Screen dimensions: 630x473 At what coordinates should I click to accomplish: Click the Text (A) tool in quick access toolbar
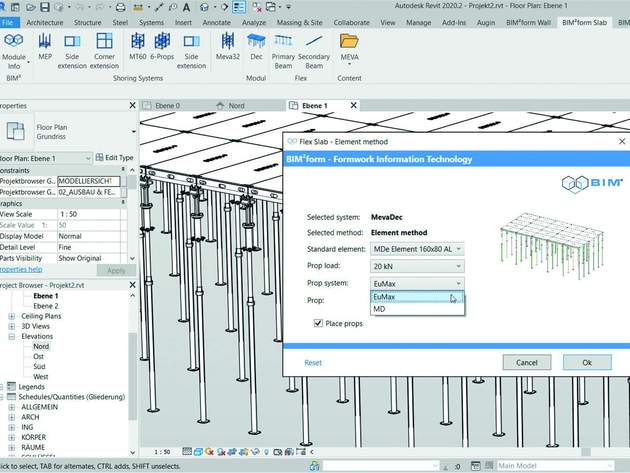click(186, 7)
